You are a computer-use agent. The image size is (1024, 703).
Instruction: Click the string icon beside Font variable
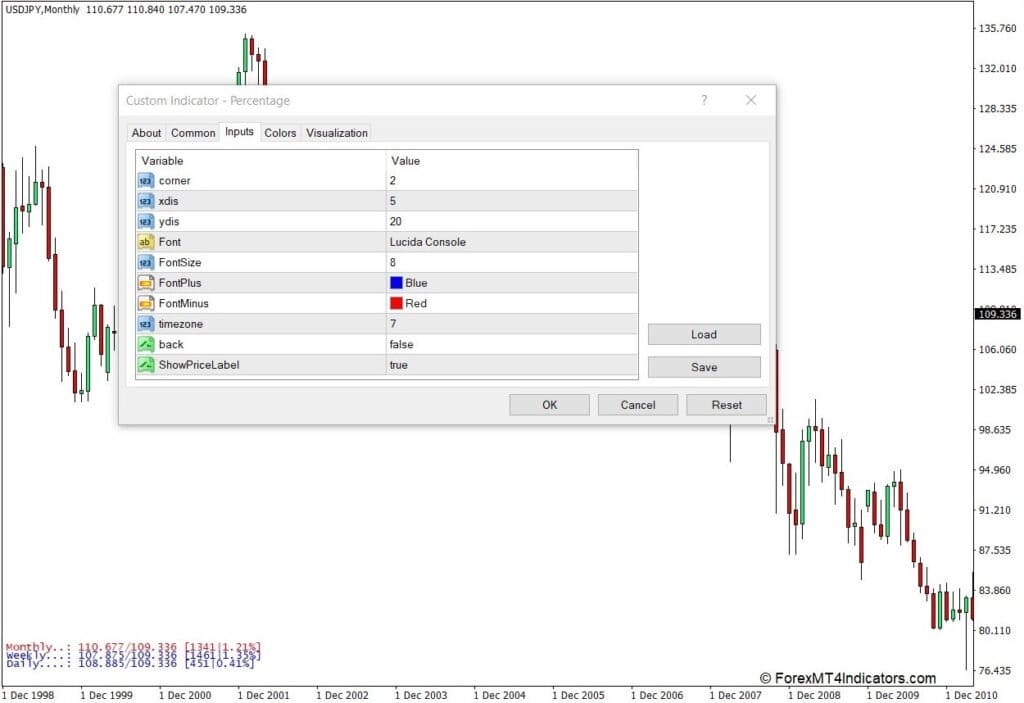(x=146, y=242)
